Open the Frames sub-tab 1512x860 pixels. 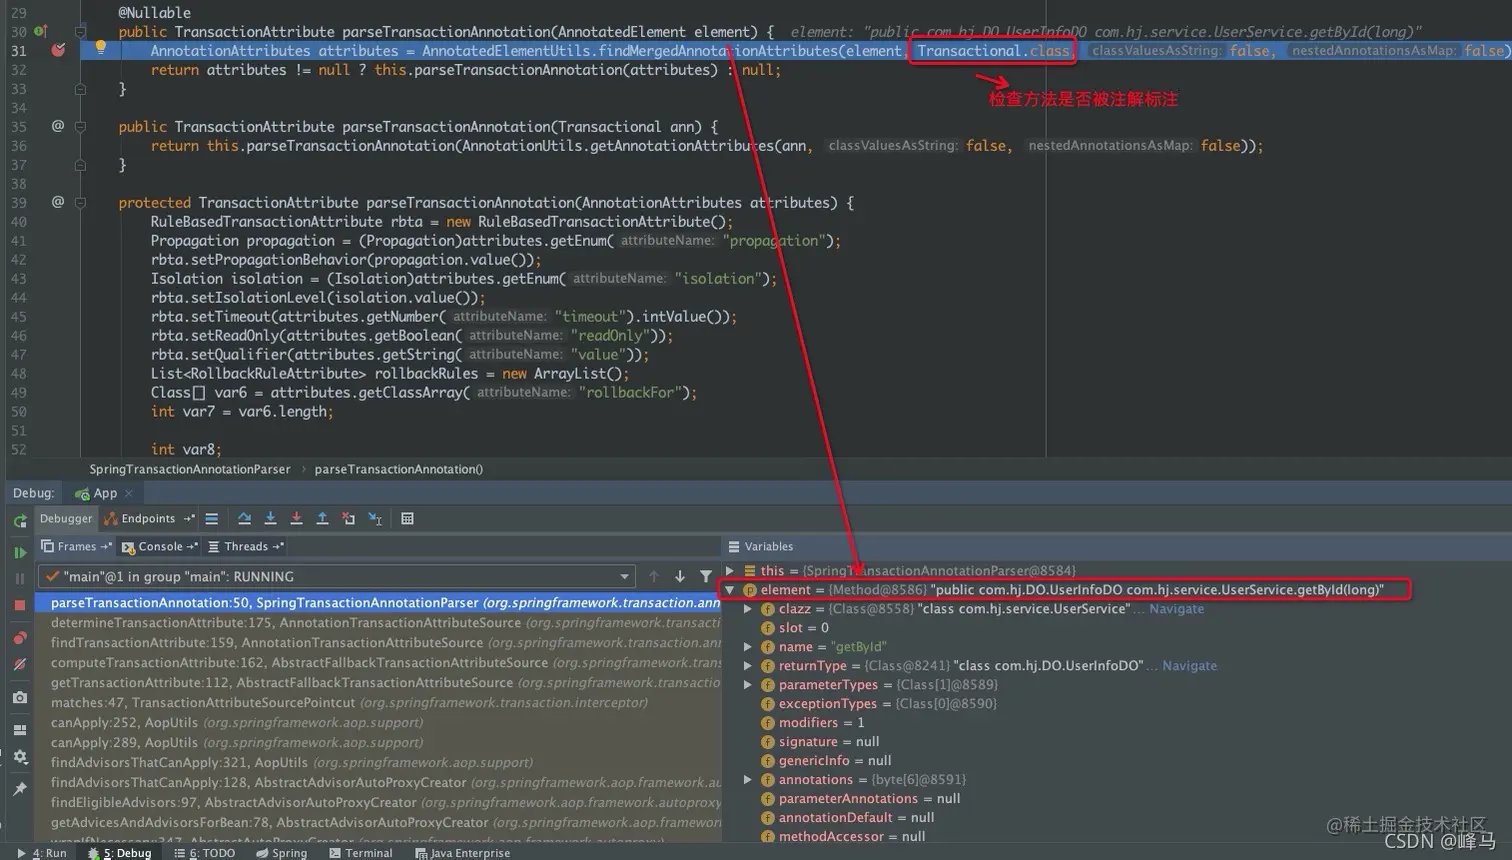(76, 546)
